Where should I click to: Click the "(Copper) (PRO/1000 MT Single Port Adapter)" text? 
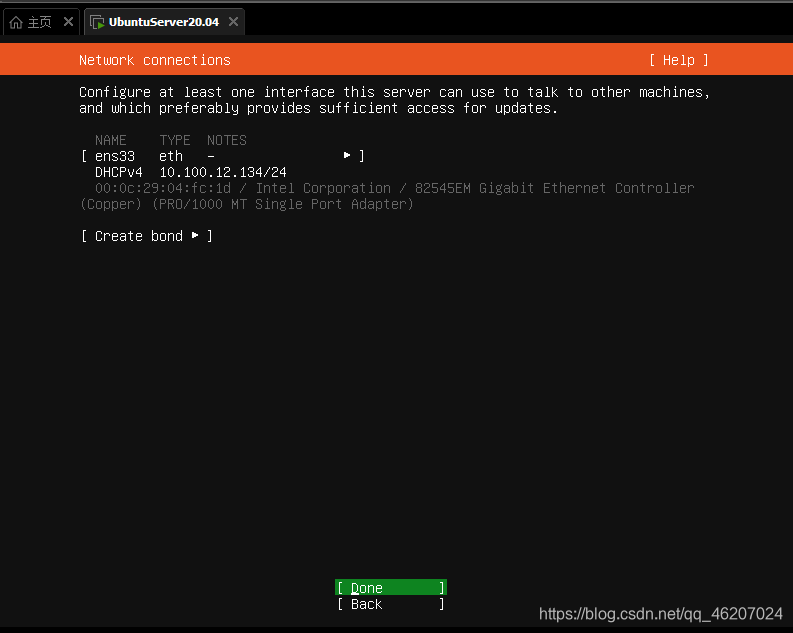[x=247, y=204]
